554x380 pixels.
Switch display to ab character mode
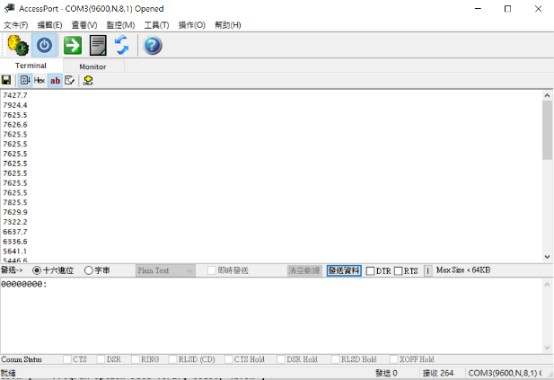pos(55,81)
